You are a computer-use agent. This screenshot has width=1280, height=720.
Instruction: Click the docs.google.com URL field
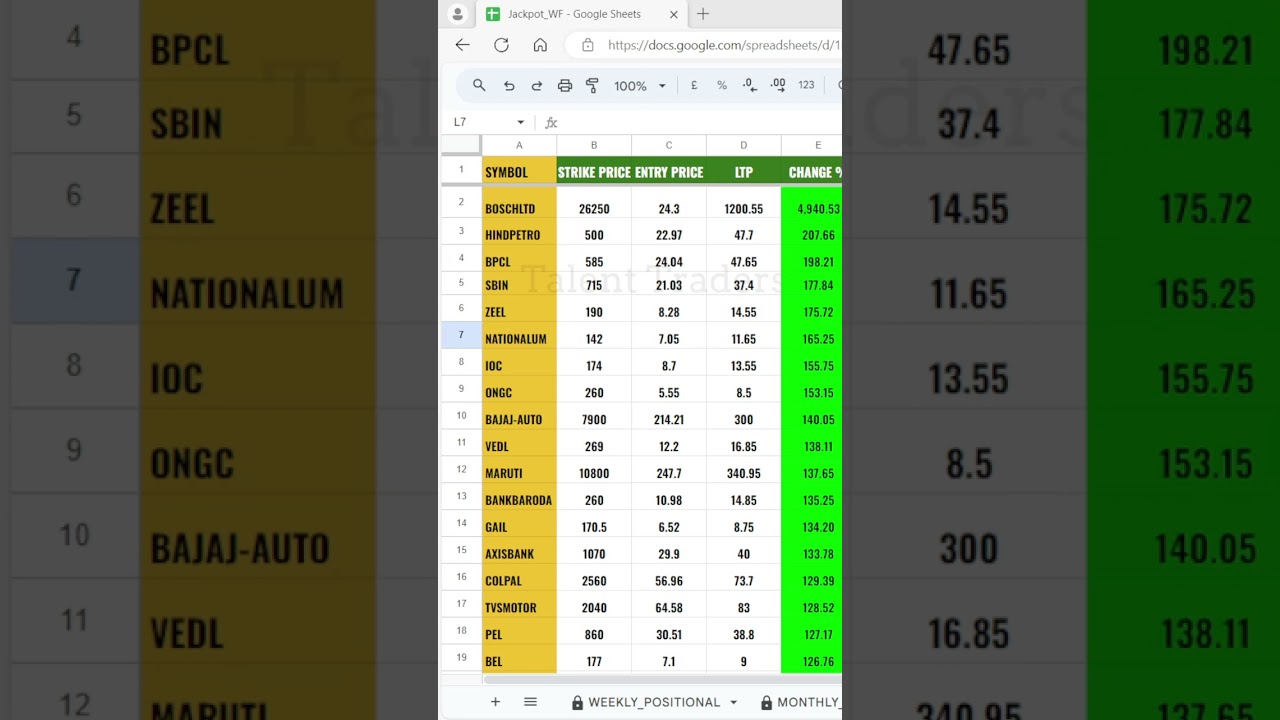[724, 45]
